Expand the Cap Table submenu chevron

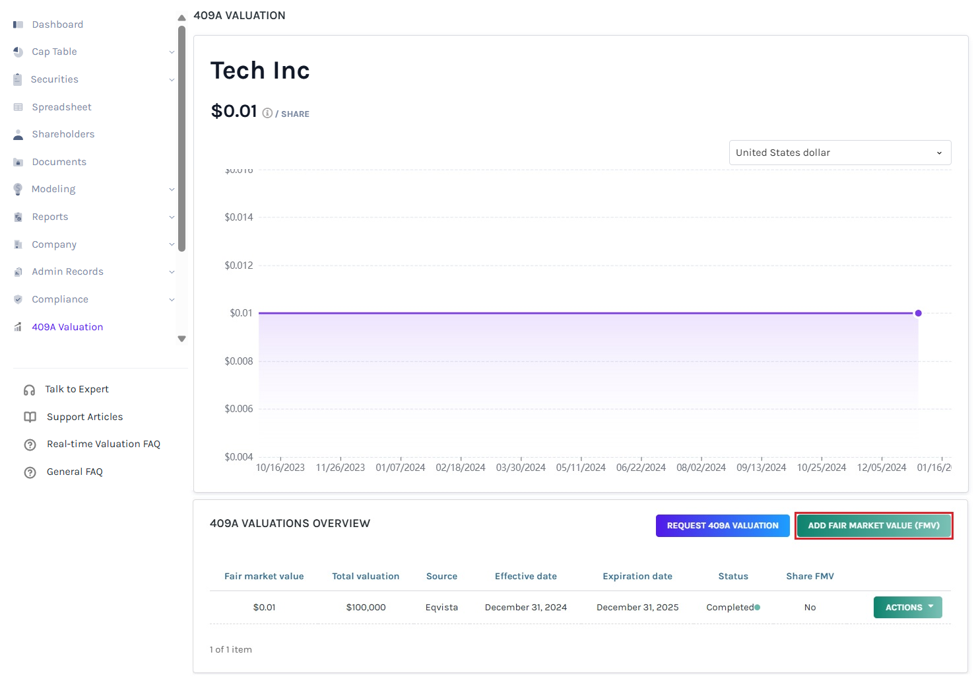[171, 52]
